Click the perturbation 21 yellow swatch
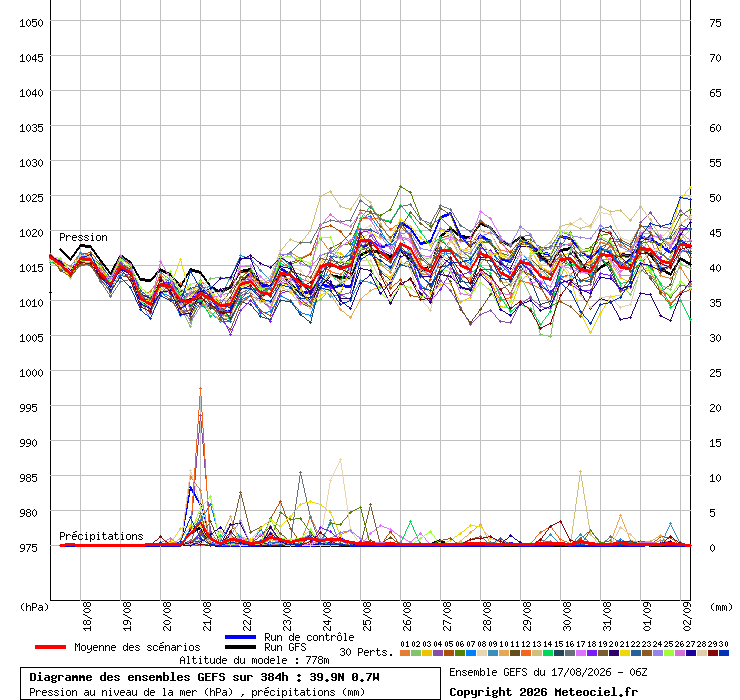Image resolution: width=740 pixels, height=700 pixels. pyautogui.click(x=625, y=653)
